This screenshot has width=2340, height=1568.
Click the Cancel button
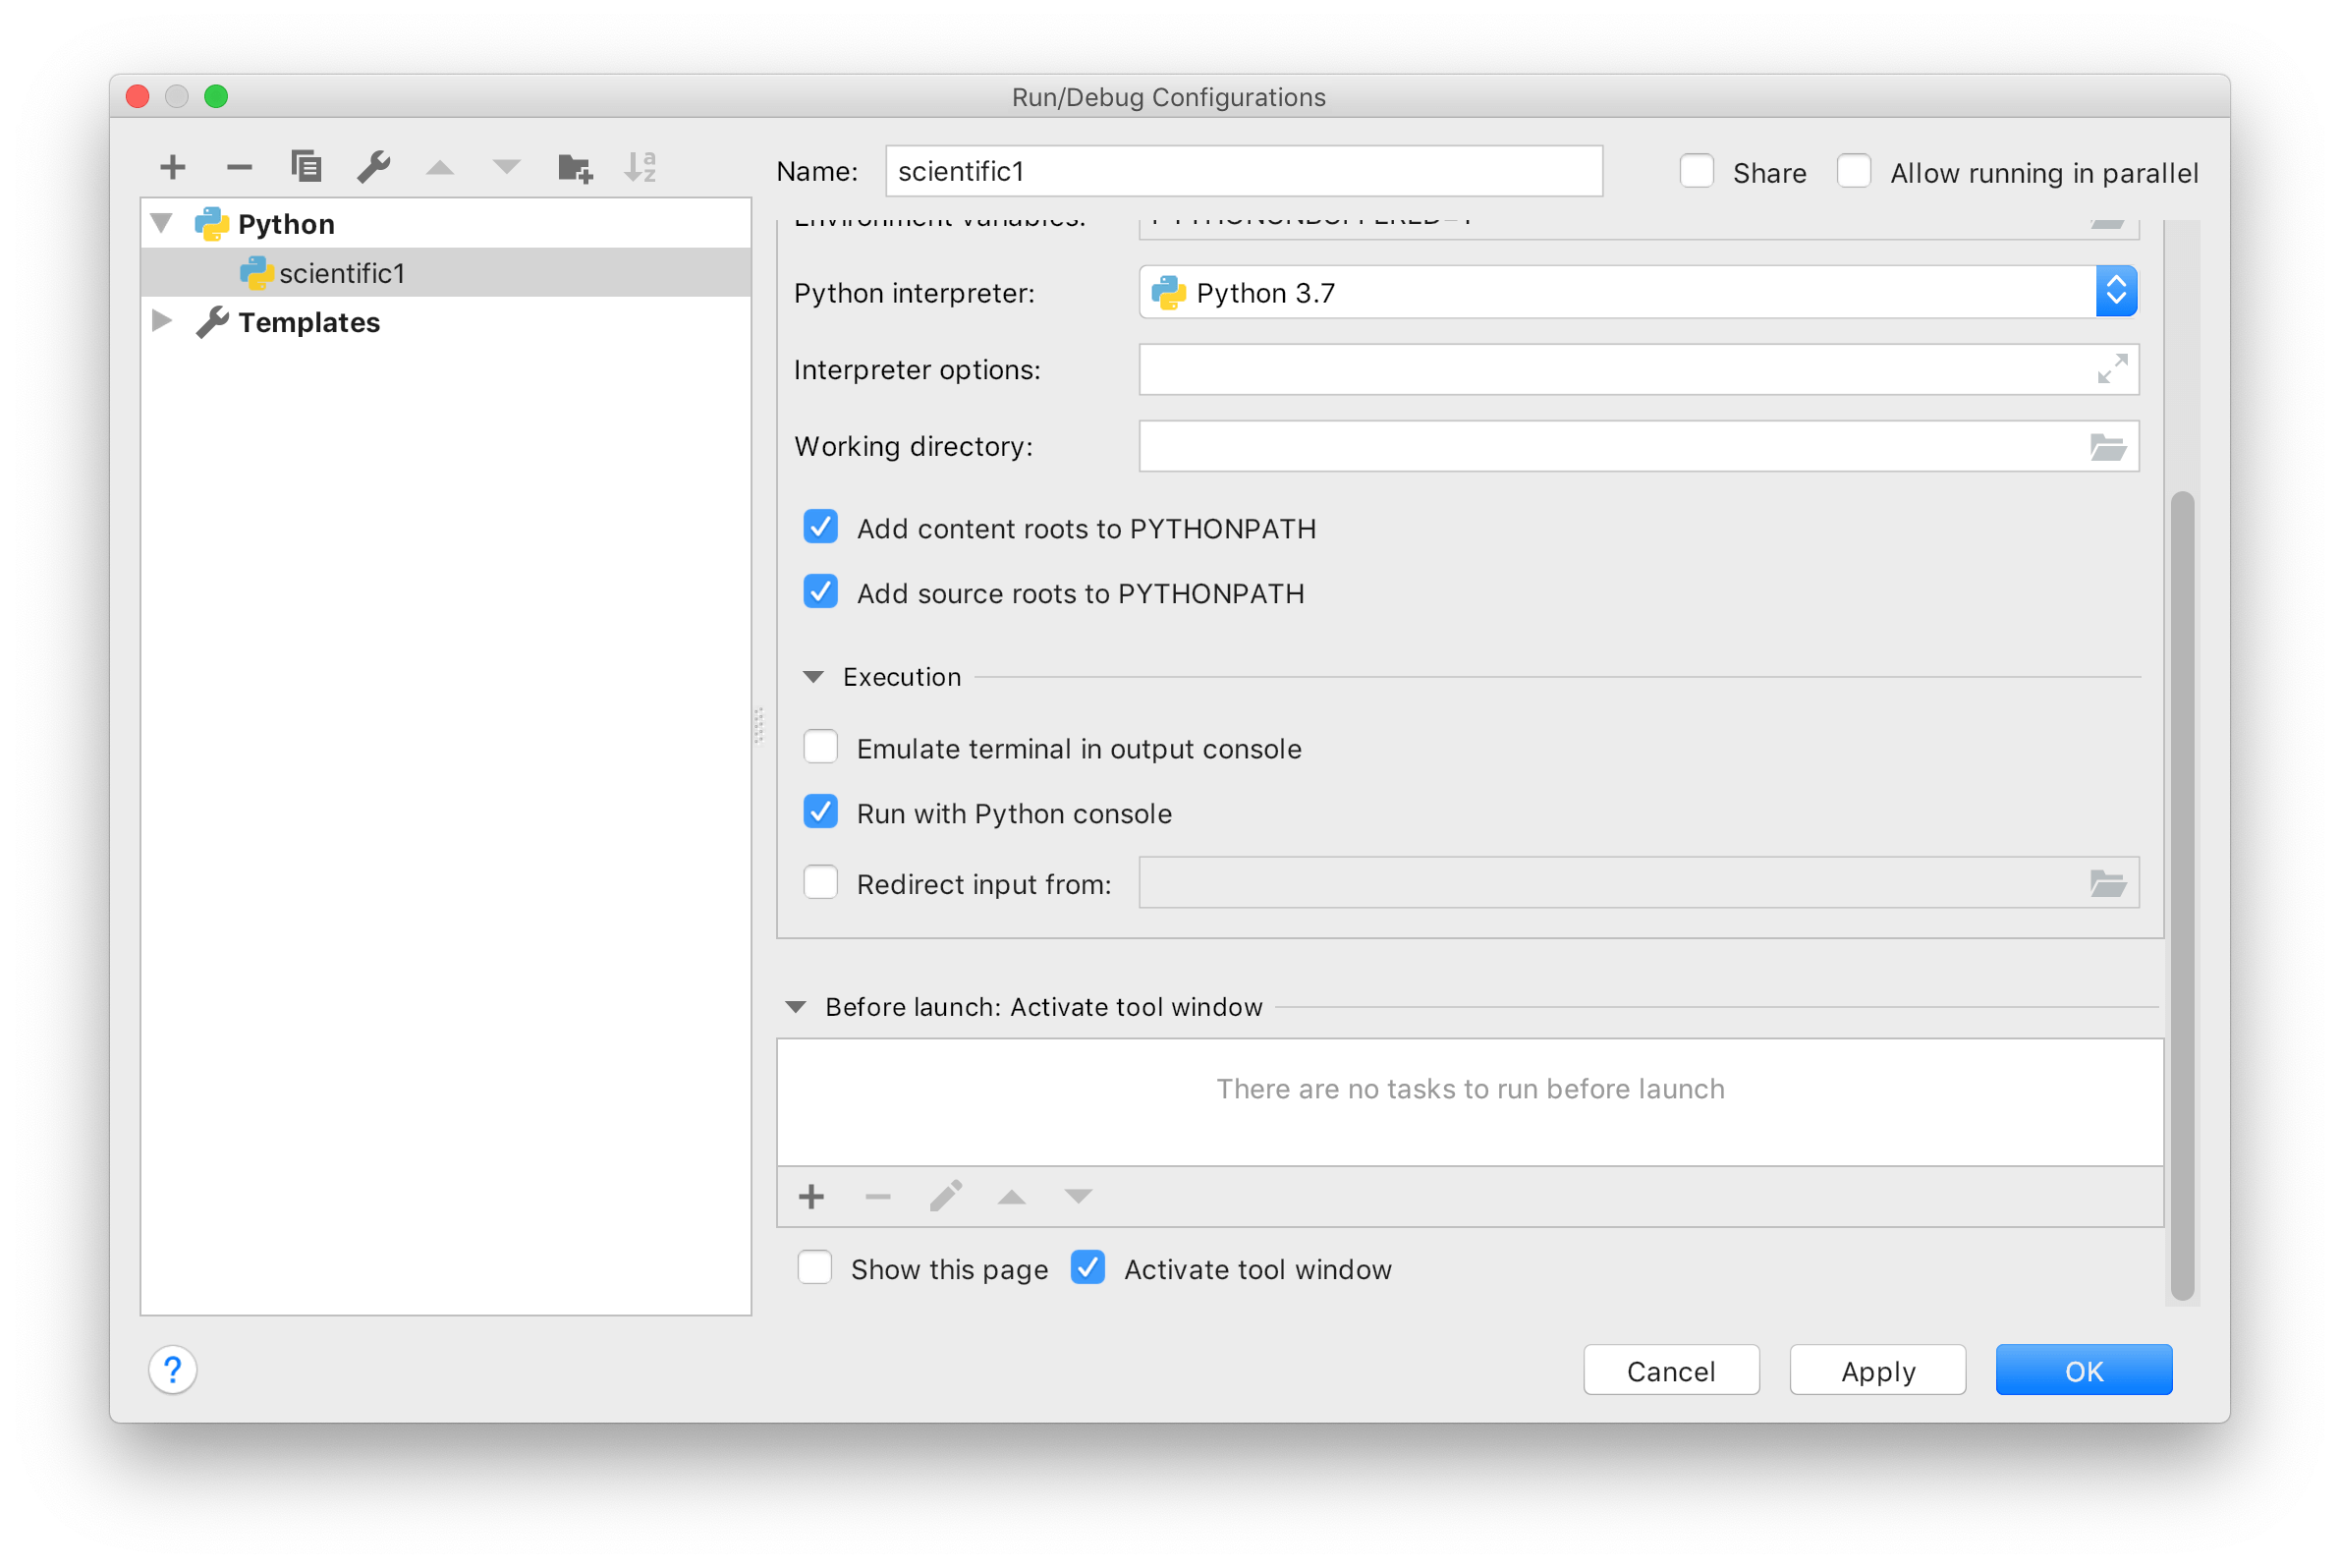click(x=1671, y=1371)
